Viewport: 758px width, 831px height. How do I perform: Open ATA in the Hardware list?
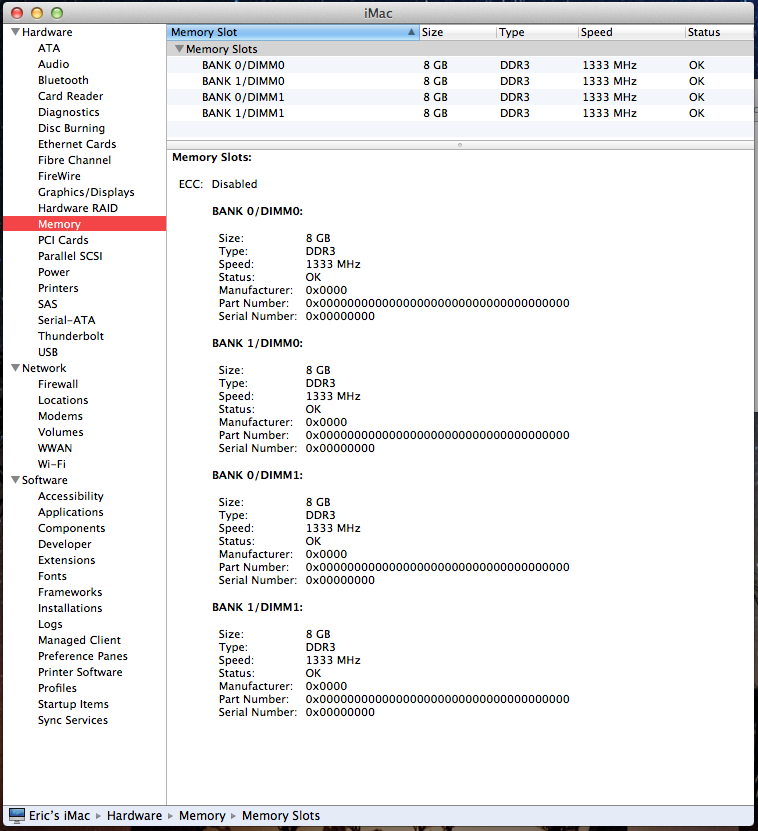49,48
